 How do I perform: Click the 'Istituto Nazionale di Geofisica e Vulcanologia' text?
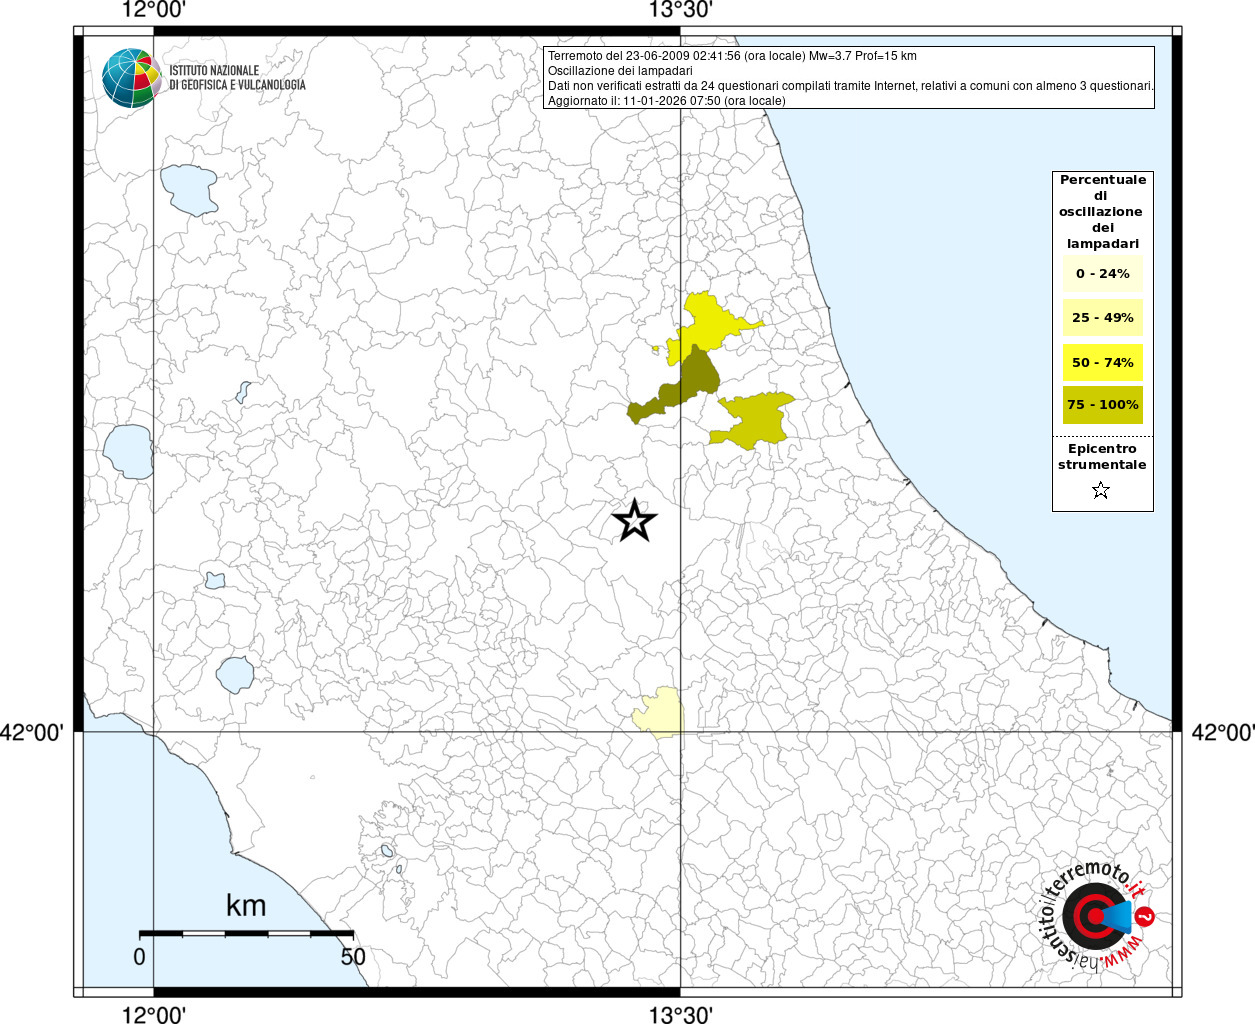237,78
